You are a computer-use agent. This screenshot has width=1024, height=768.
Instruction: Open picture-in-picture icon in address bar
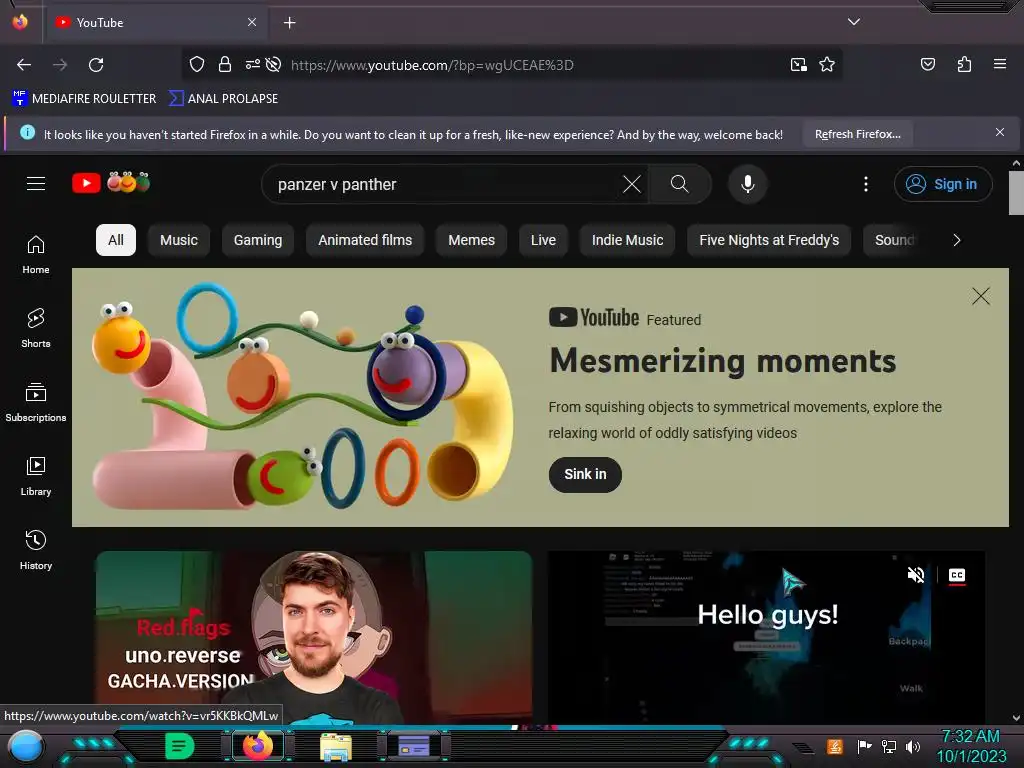pyautogui.click(x=798, y=65)
